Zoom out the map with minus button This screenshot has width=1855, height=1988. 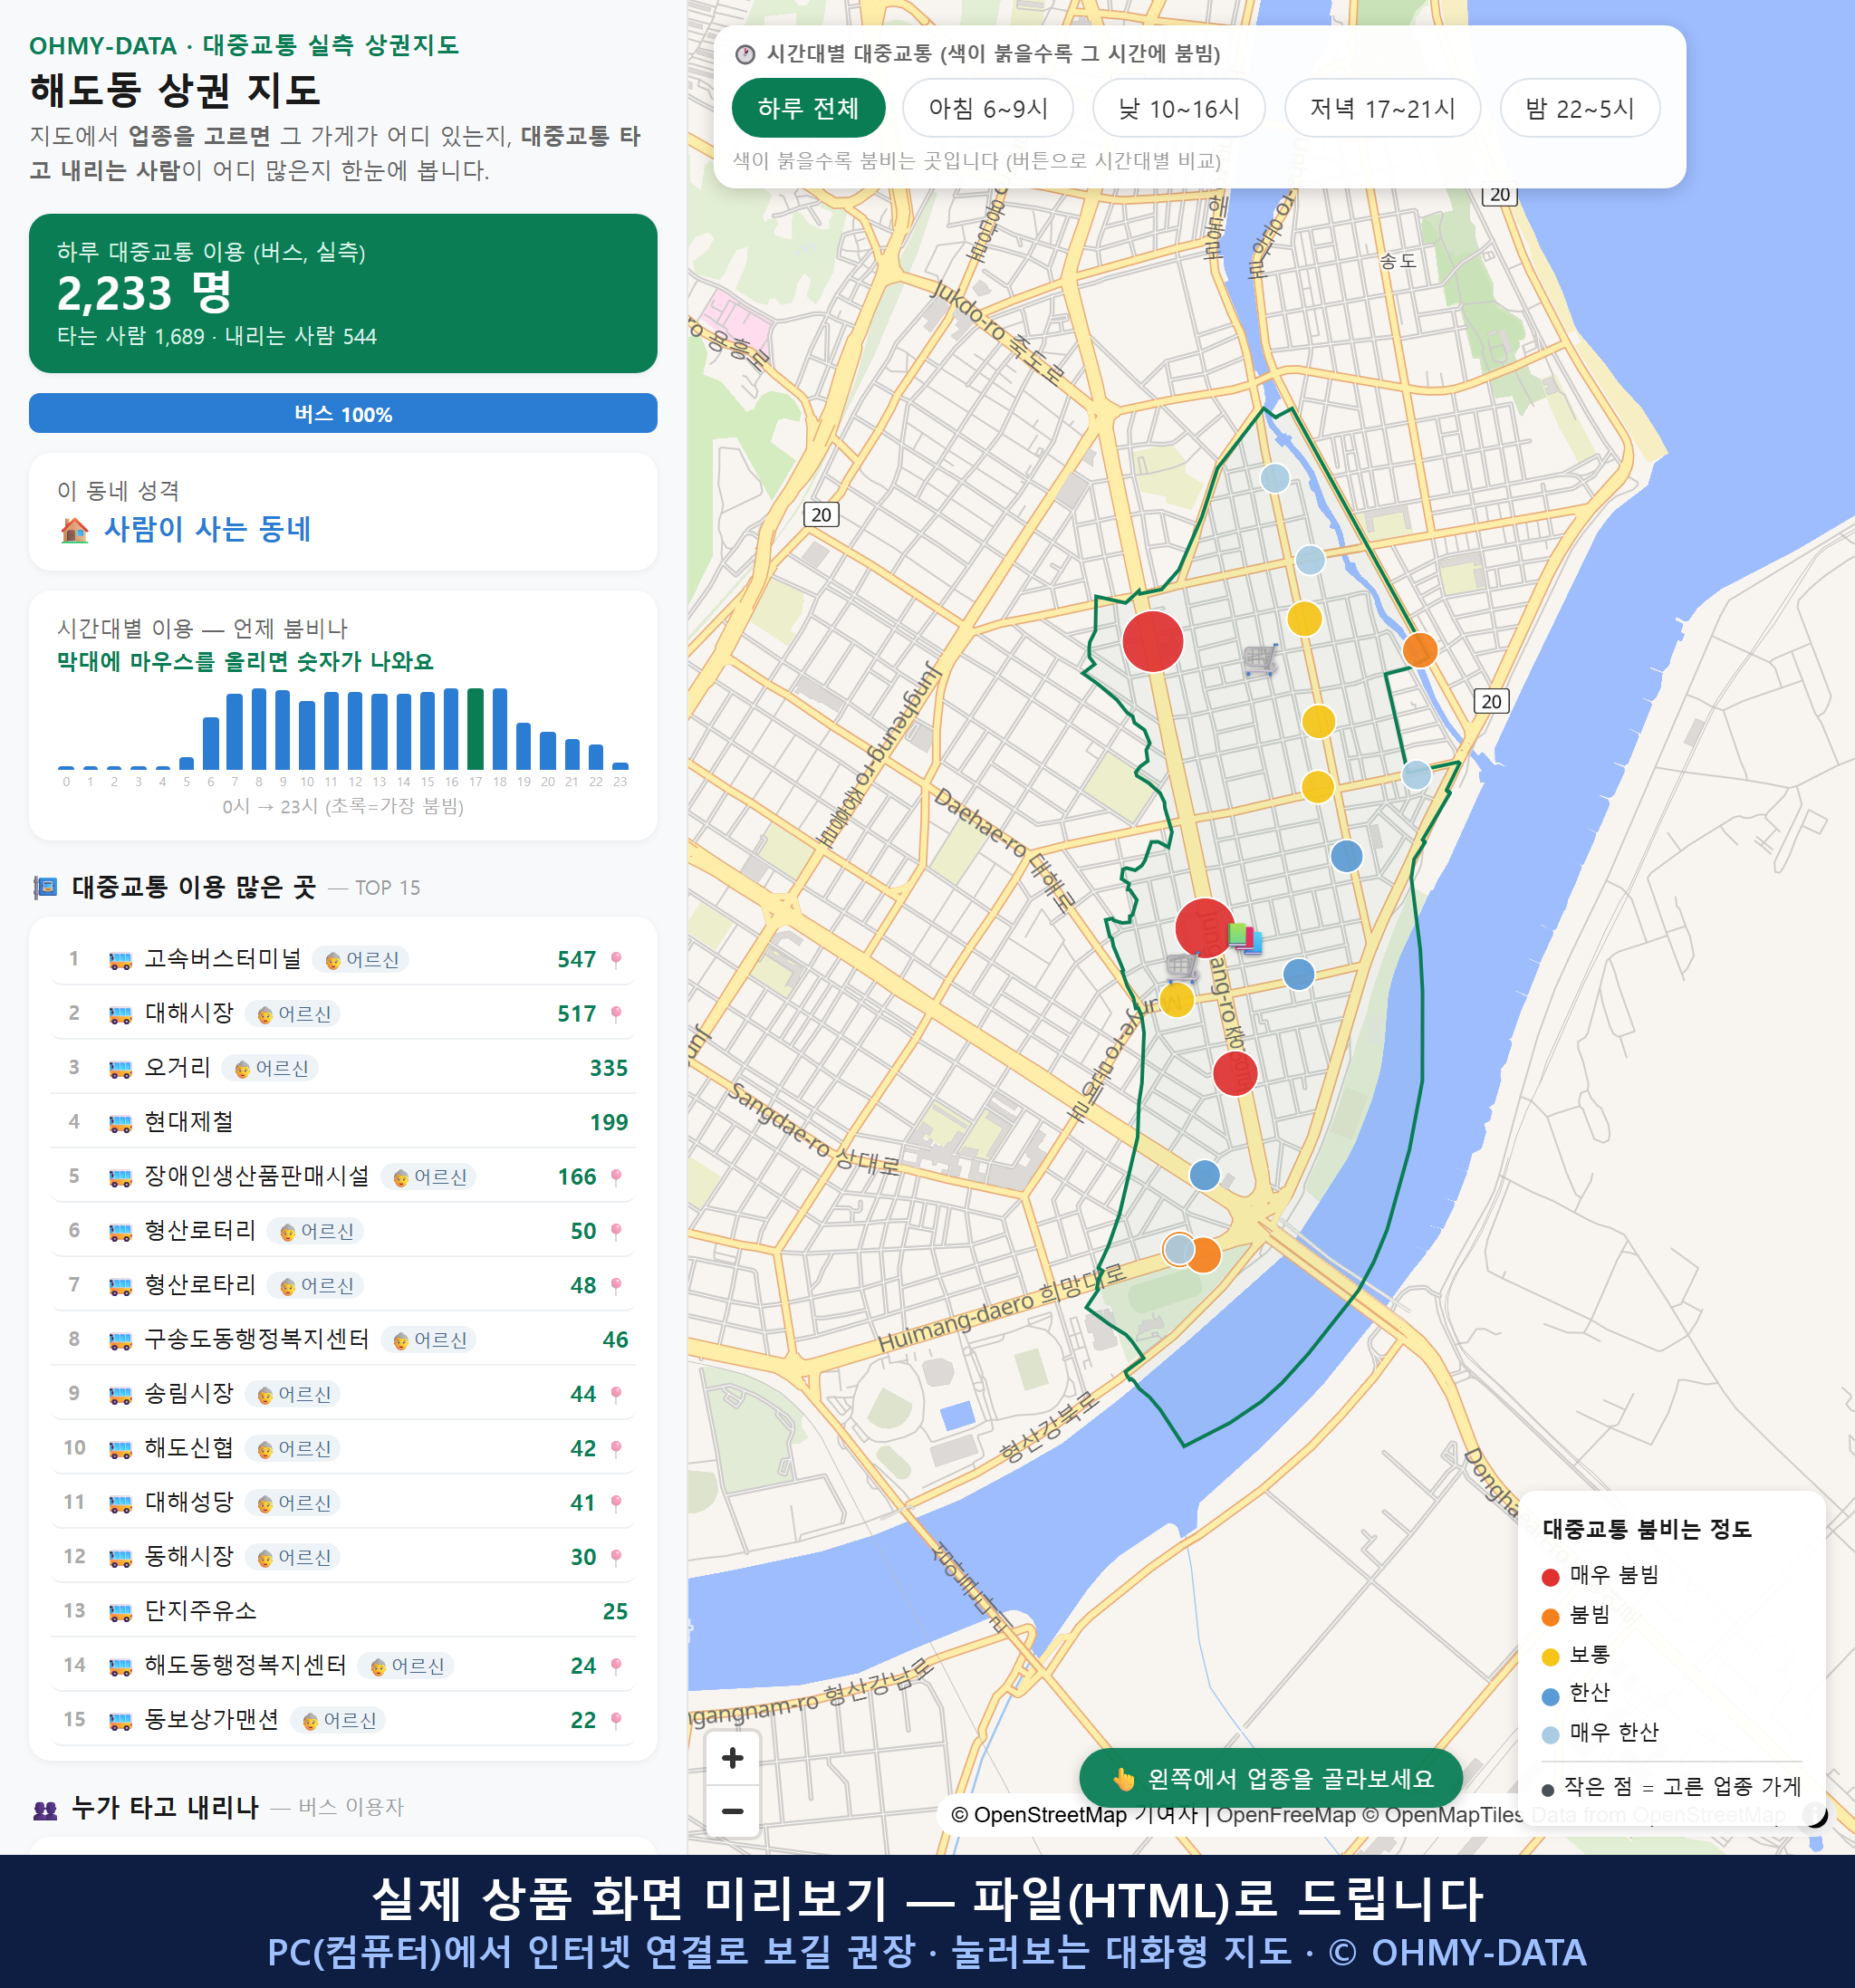pos(732,1811)
